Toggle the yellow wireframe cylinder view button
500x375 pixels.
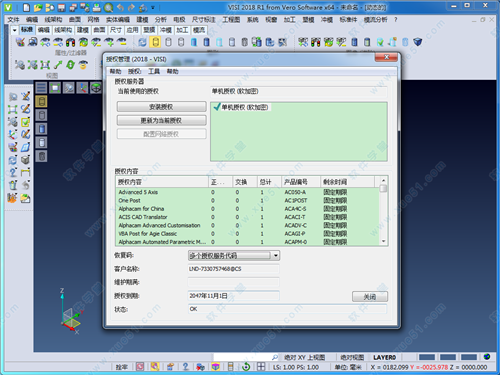point(41,102)
